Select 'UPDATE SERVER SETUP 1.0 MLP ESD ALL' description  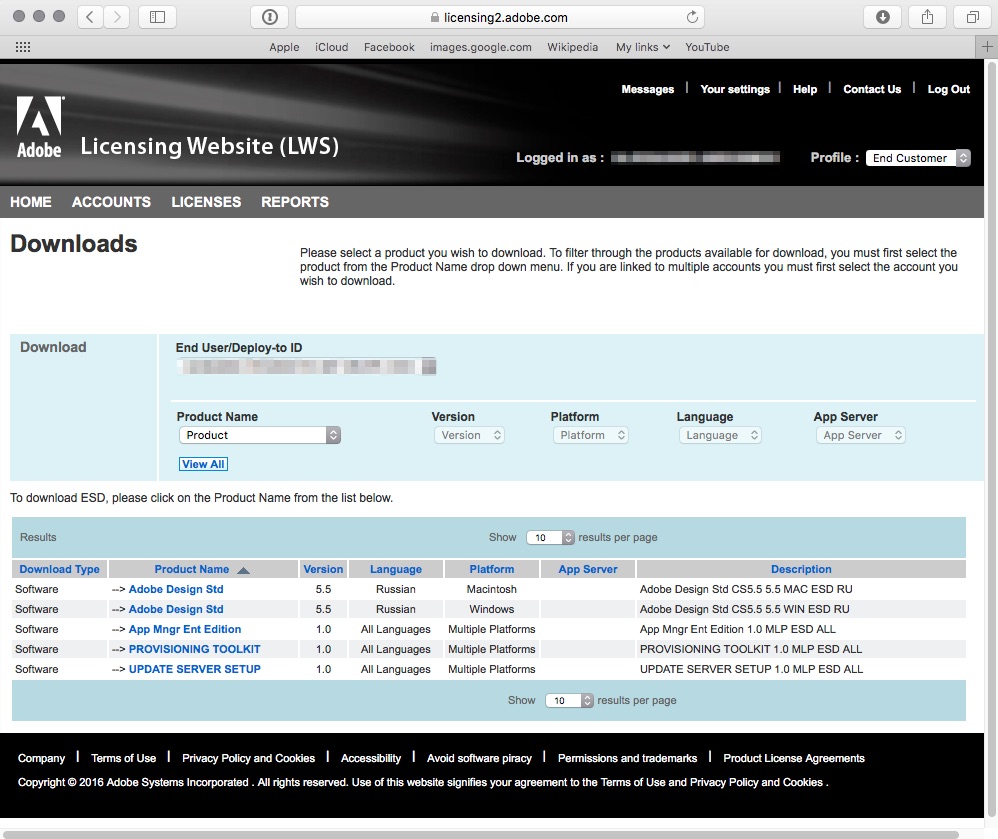[x=751, y=669]
